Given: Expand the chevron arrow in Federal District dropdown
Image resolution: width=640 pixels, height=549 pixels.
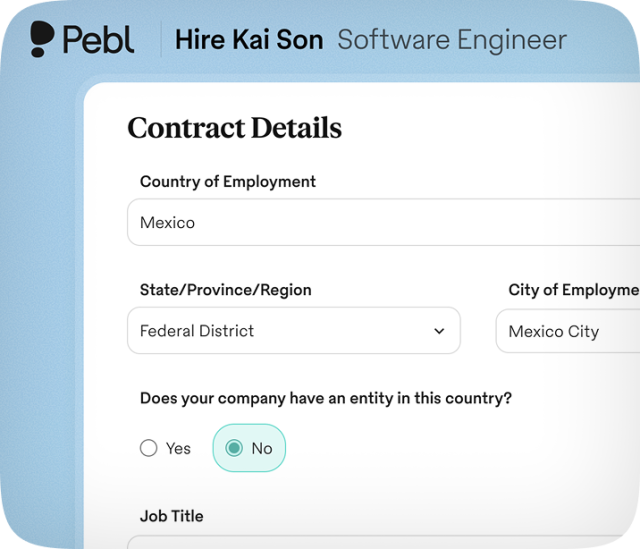Looking at the screenshot, I should point(439,331).
